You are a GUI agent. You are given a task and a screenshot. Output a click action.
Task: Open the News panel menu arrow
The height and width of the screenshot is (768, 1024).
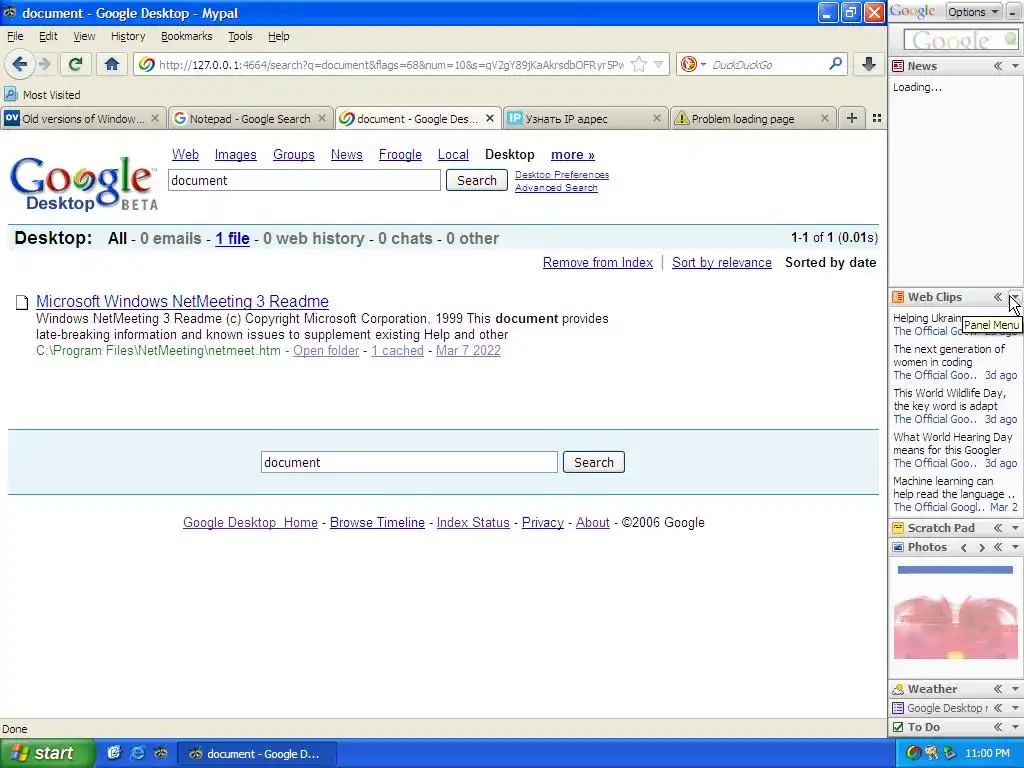(1015, 66)
